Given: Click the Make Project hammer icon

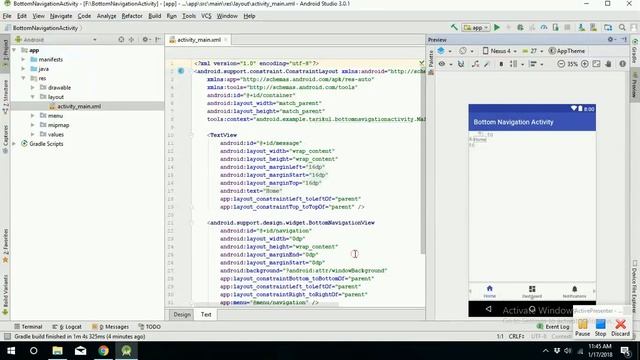Looking at the screenshot, I should (x=454, y=27).
